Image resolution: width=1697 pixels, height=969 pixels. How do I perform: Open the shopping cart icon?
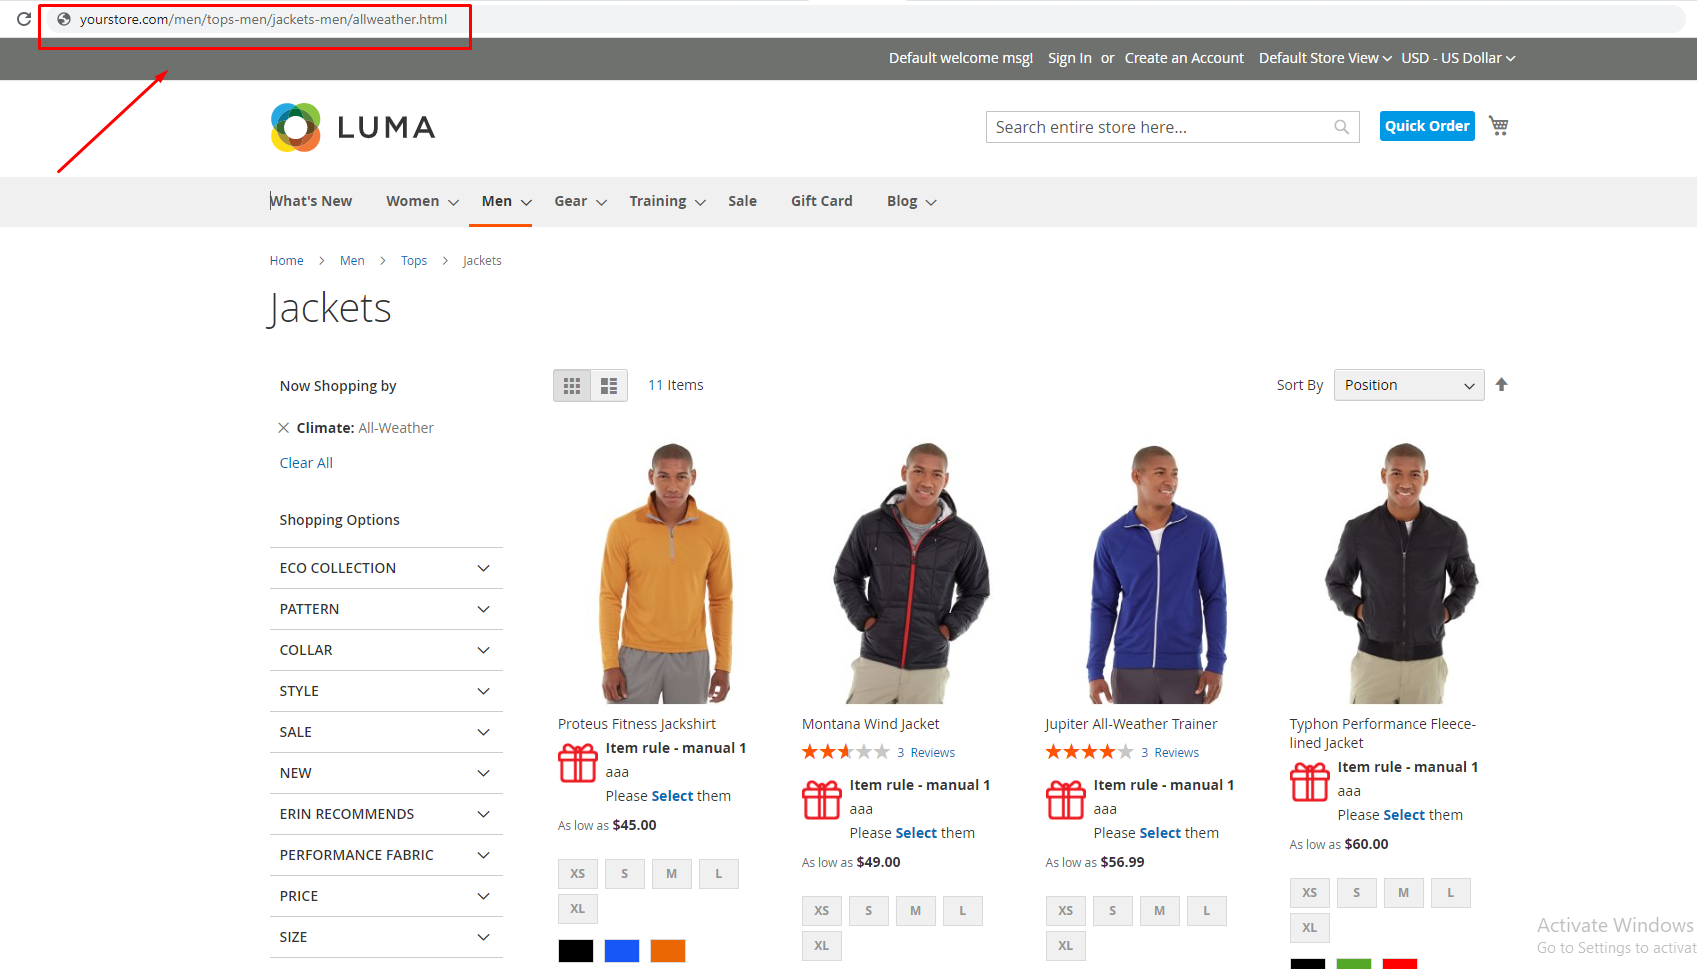(x=1498, y=126)
